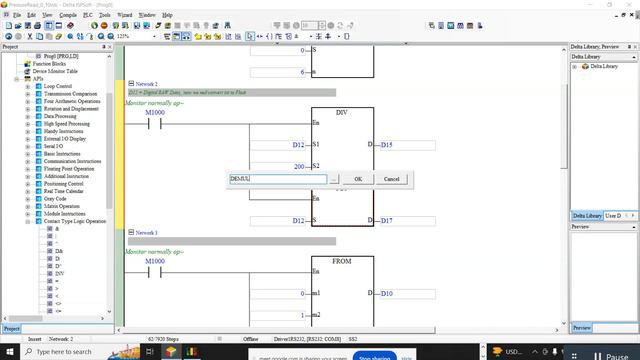
Task: Collapse the Contact Type Logic Operation folder
Action: 28,221
